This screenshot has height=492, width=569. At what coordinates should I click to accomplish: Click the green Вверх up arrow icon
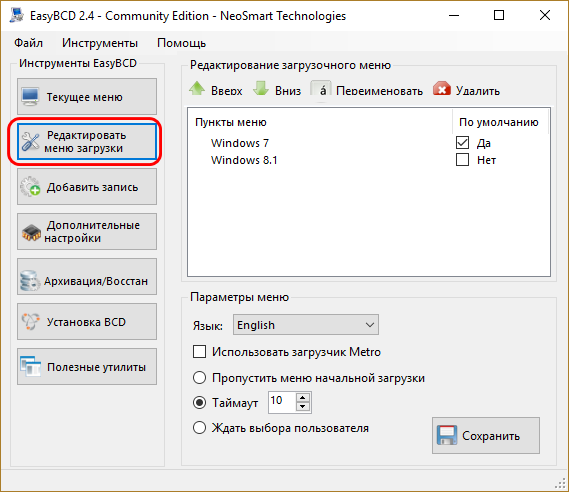[x=197, y=89]
